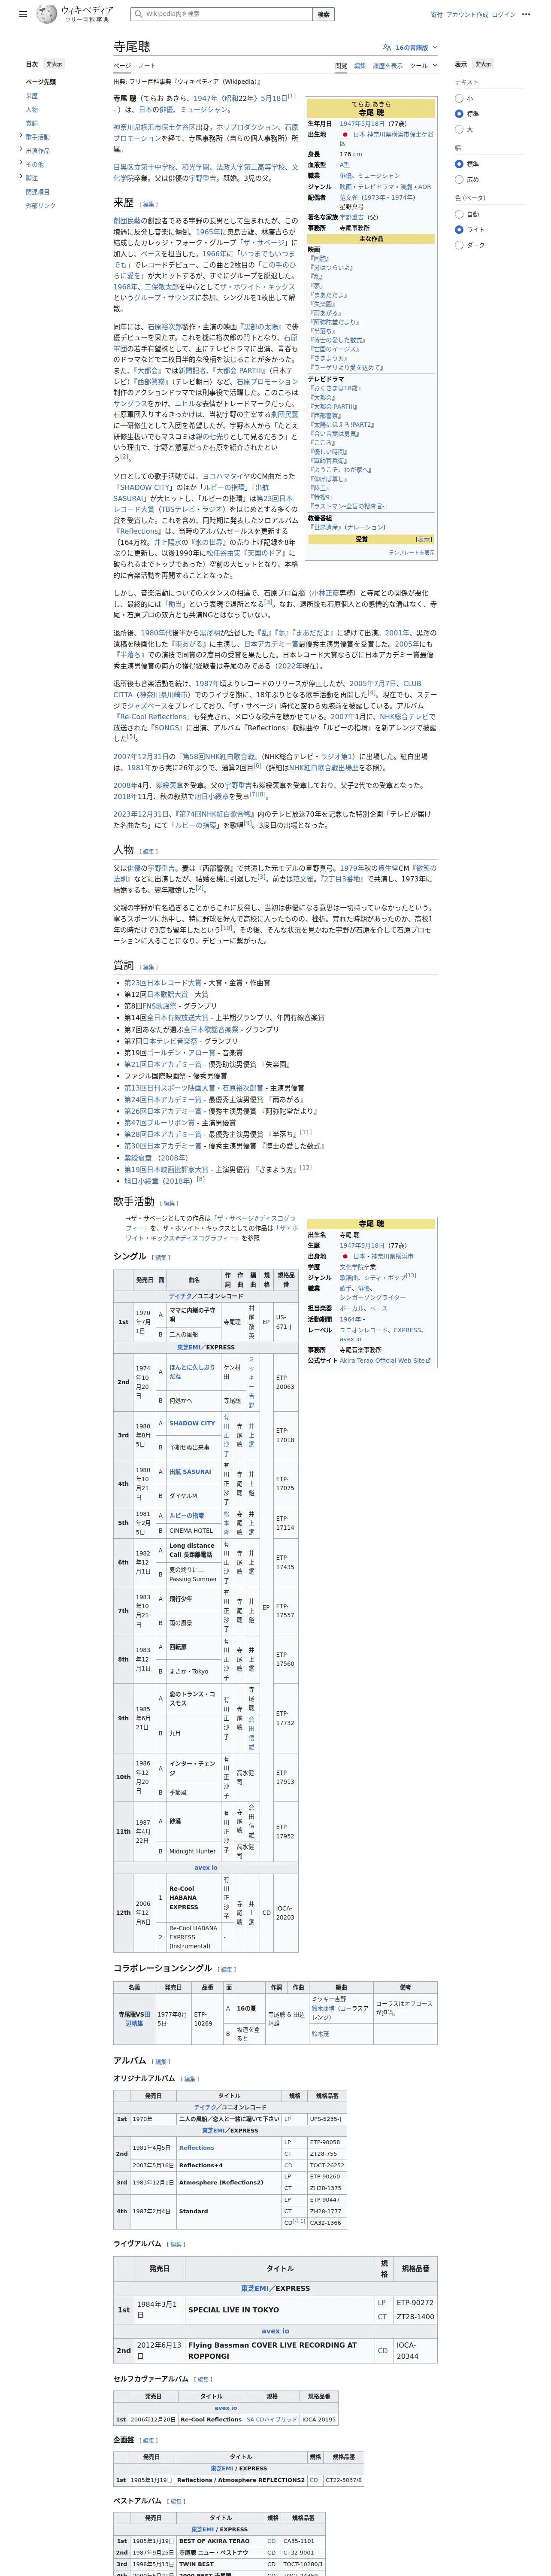This screenshot has height=2576, width=551.
Task: Open 履歴を表示 tab
Action: pyautogui.click(x=388, y=66)
